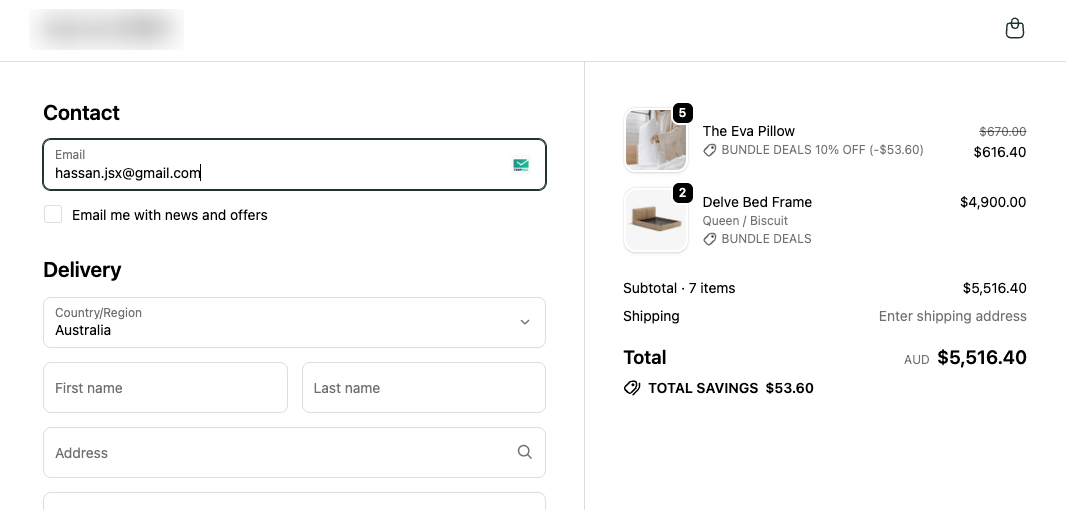Focus the Last name field
Image resolution: width=1066 pixels, height=510 pixels.
(x=424, y=388)
